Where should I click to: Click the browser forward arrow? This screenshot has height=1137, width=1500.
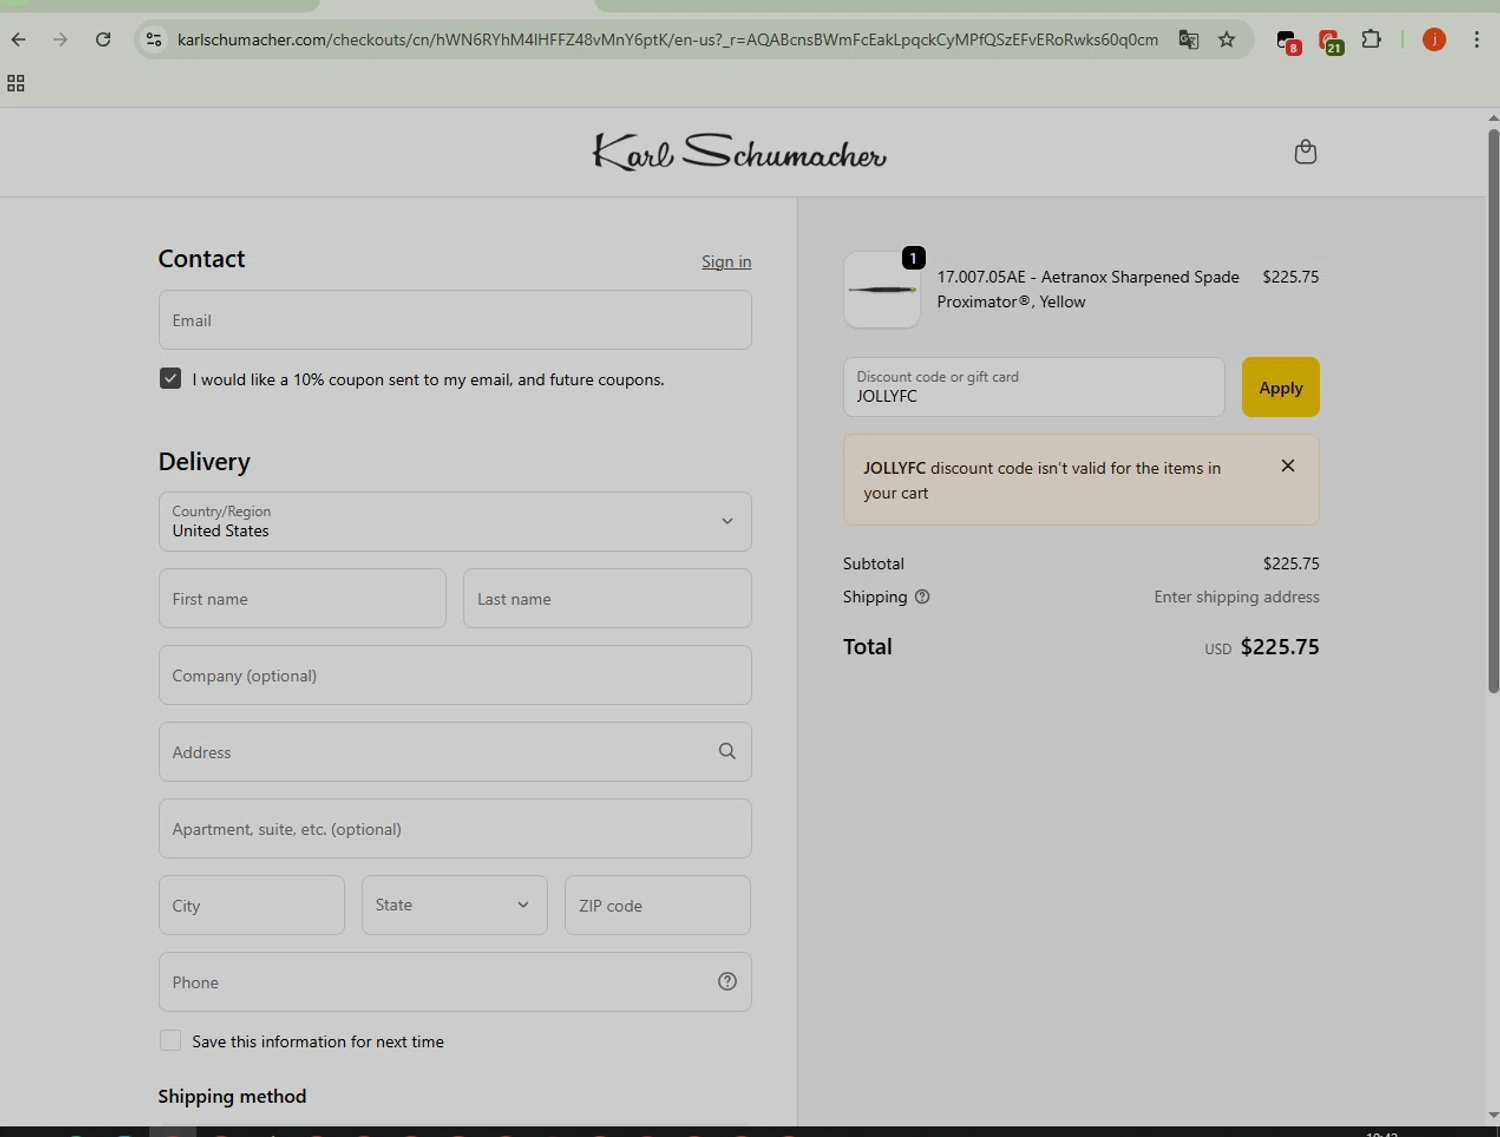(61, 40)
